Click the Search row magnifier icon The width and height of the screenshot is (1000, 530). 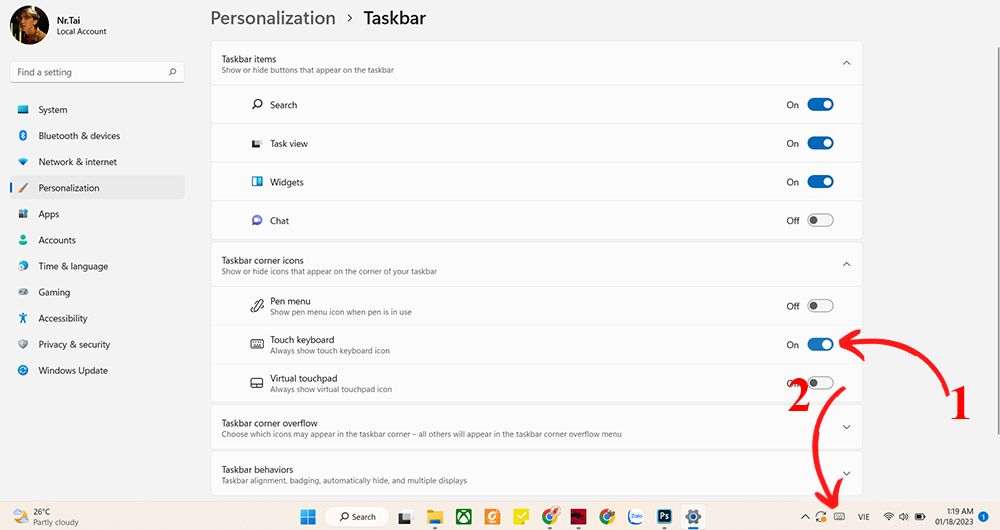tap(257, 104)
